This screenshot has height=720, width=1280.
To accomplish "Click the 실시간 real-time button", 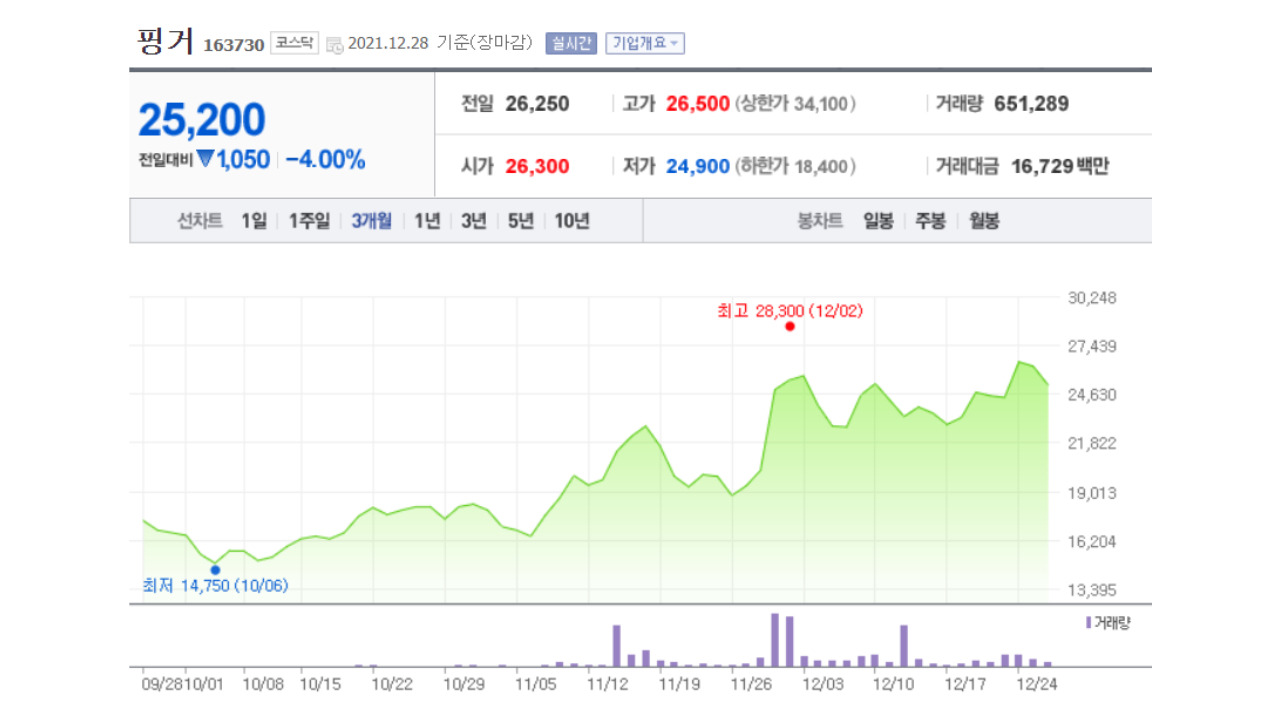I will (x=571, y=43).
